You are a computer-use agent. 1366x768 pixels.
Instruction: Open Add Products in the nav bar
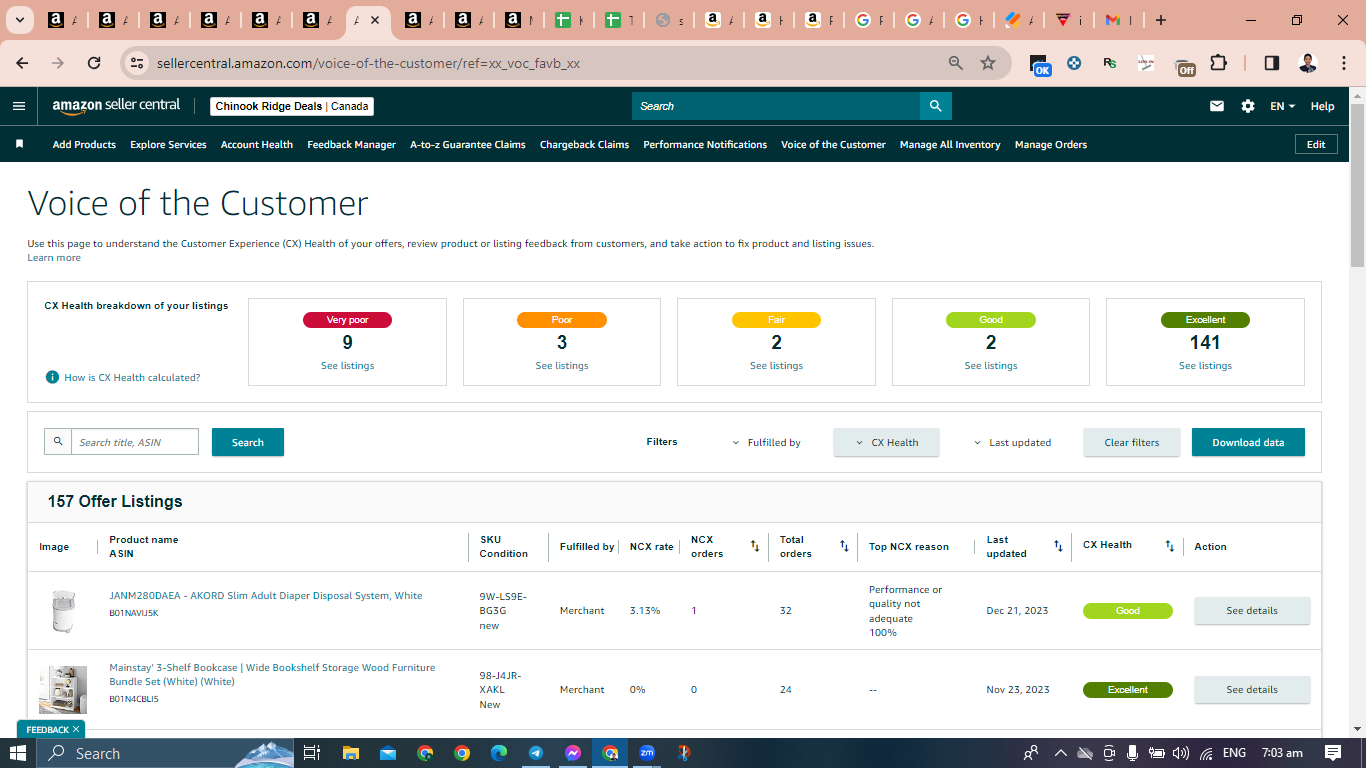pyautogui.click(x=84, y=144)
